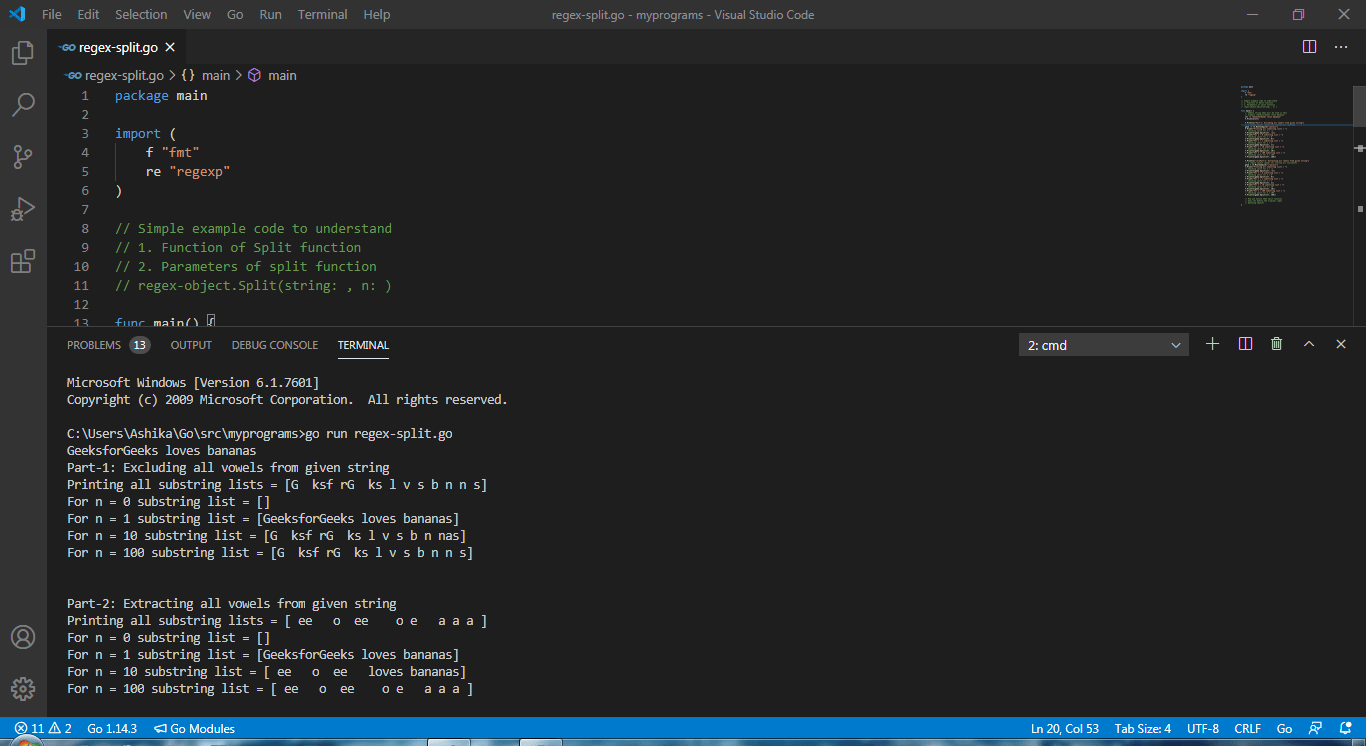Screen dimensions: 1366x746
Task: Open the Search panel
Action: [x=22, y=105]
